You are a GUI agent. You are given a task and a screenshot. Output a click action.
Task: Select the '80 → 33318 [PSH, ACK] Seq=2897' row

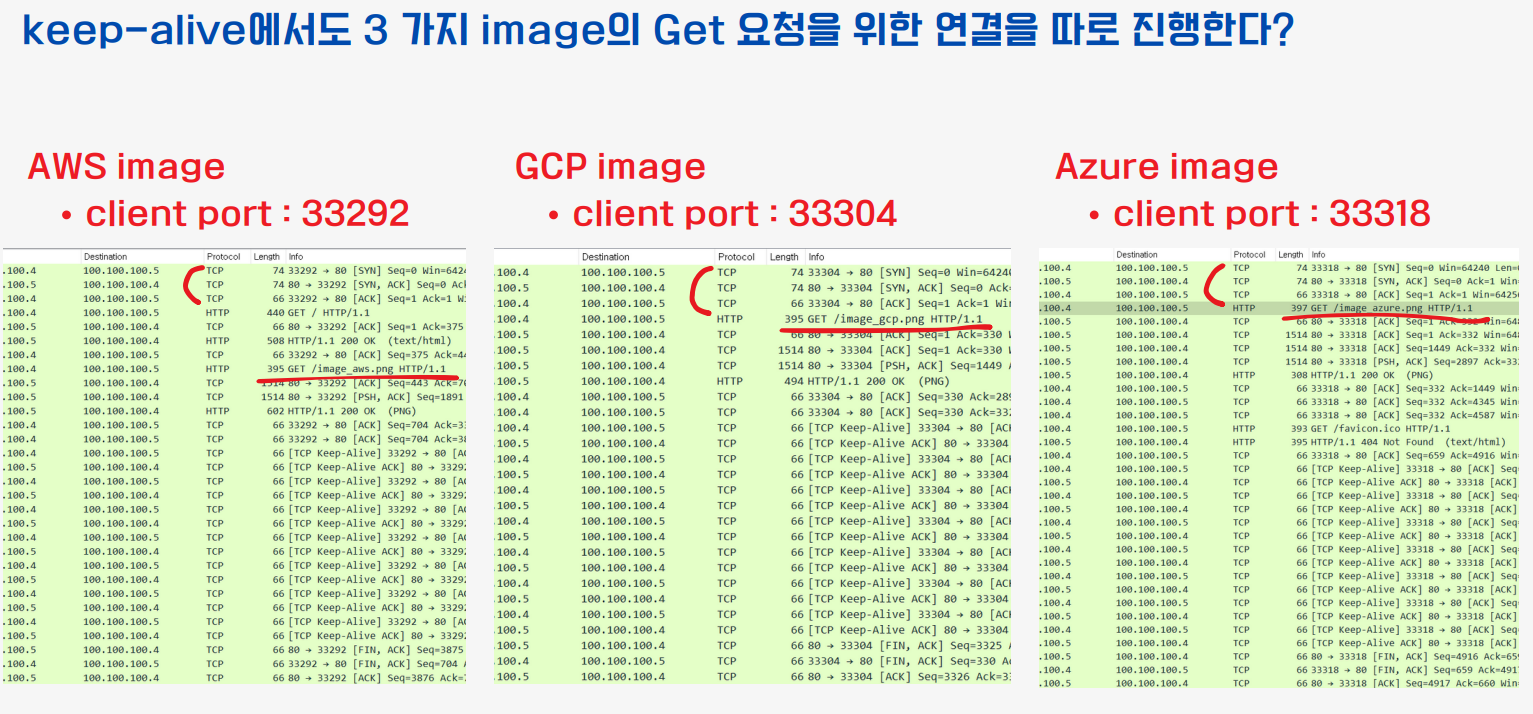1279,362
